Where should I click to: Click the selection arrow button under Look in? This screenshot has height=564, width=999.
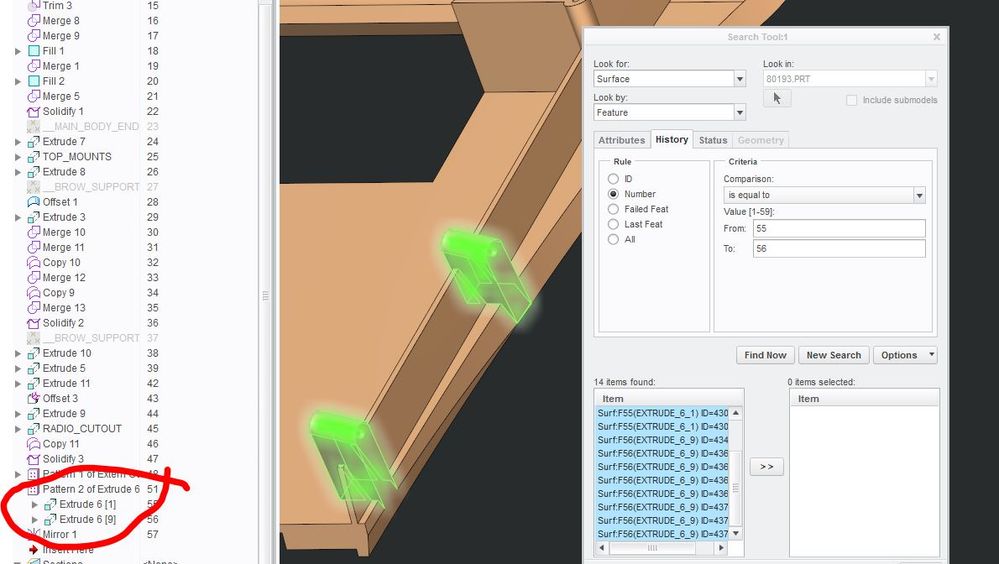tap(777, 98)
